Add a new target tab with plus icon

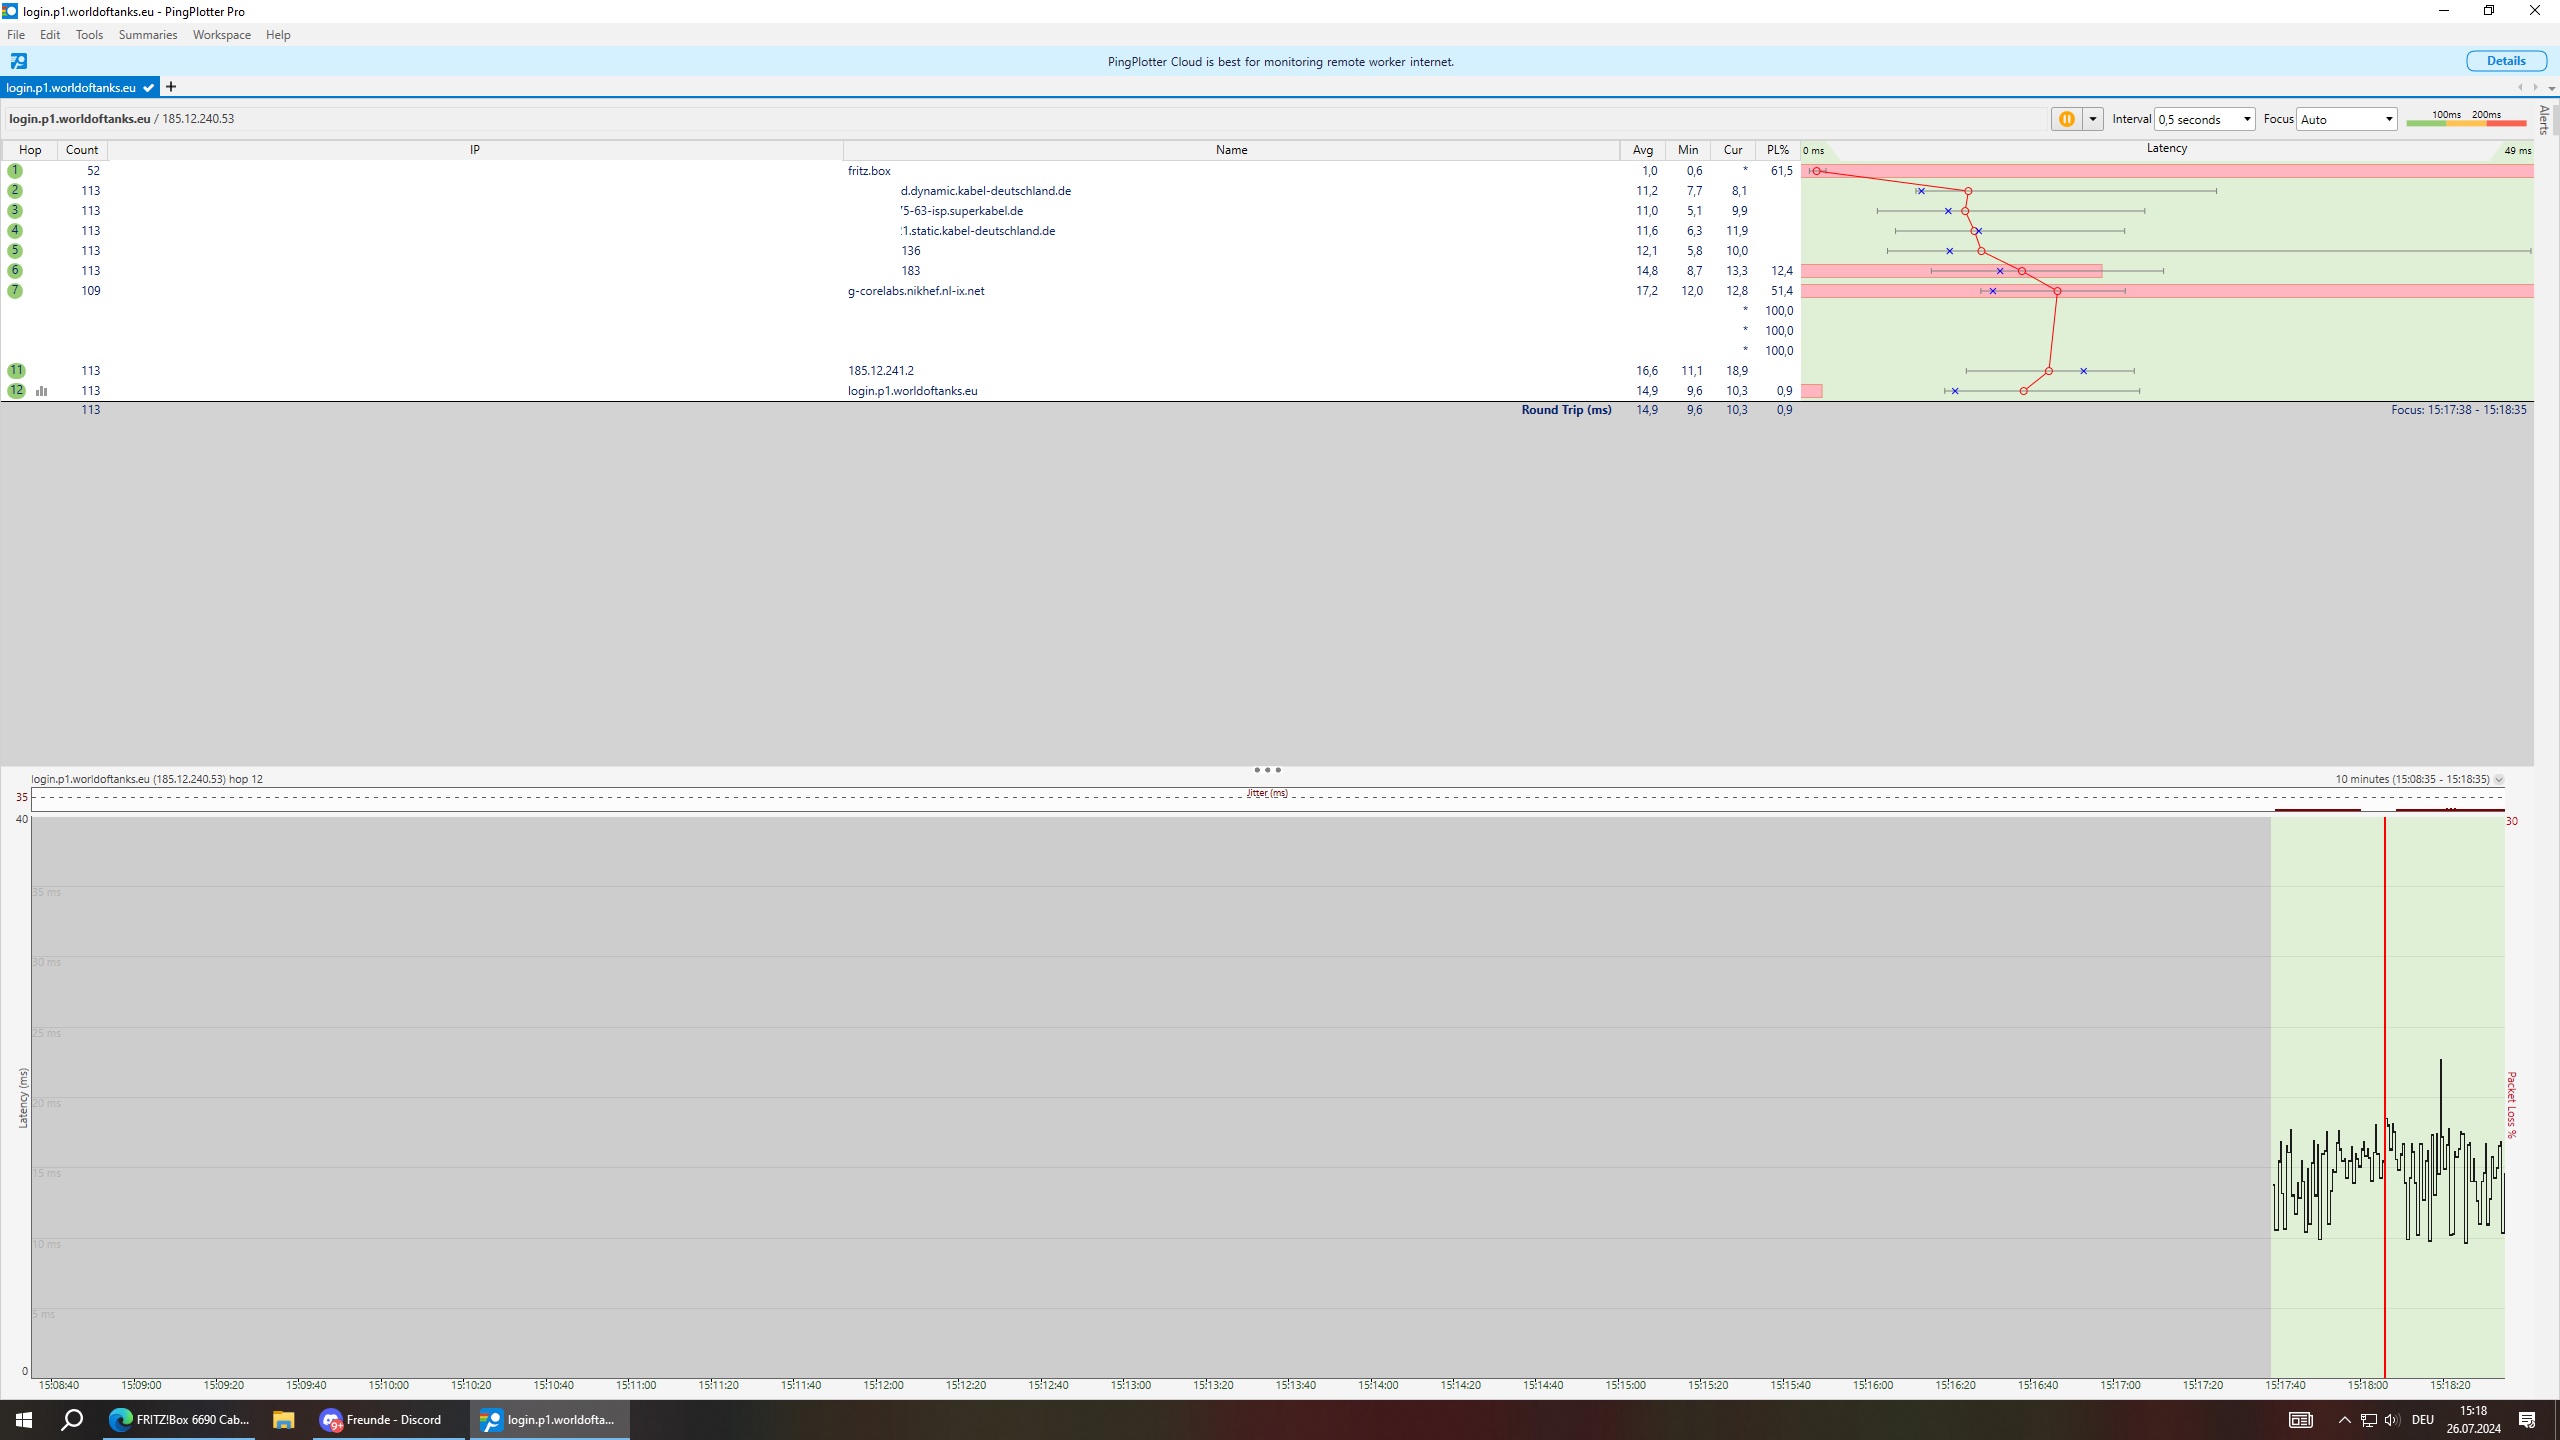(x=171, y=87)
